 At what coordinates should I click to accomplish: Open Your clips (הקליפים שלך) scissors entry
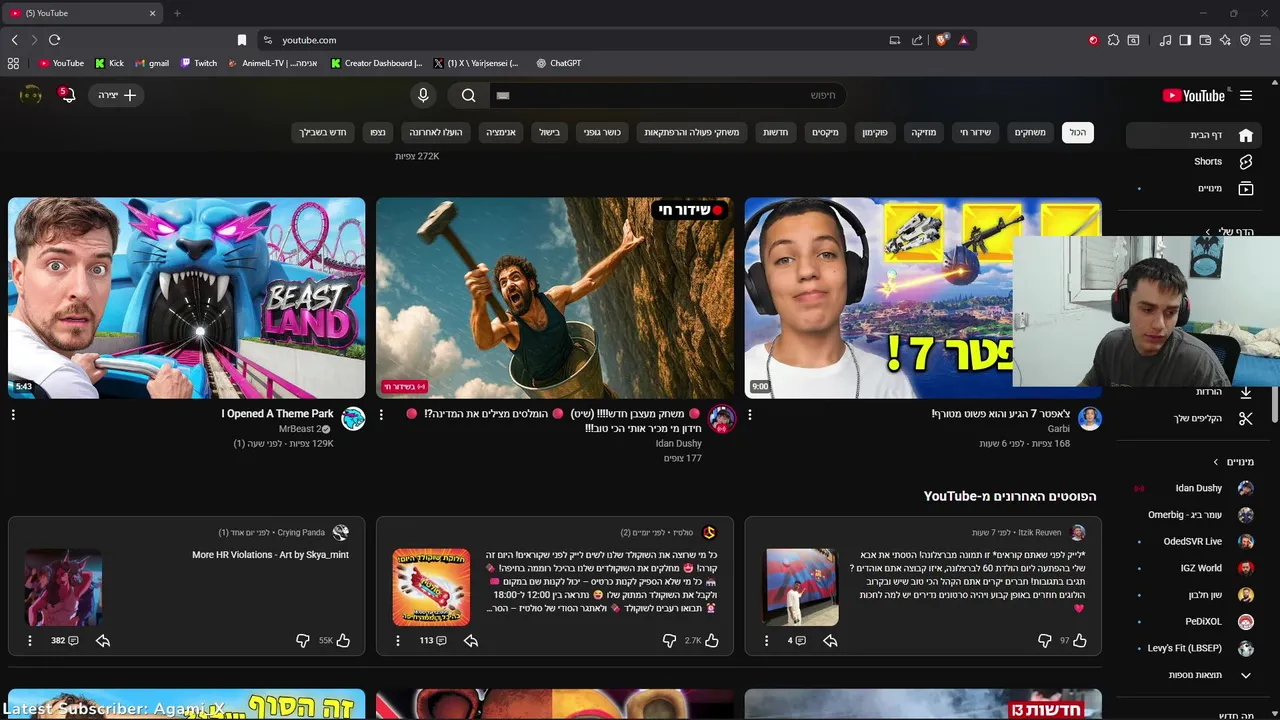1194,418
